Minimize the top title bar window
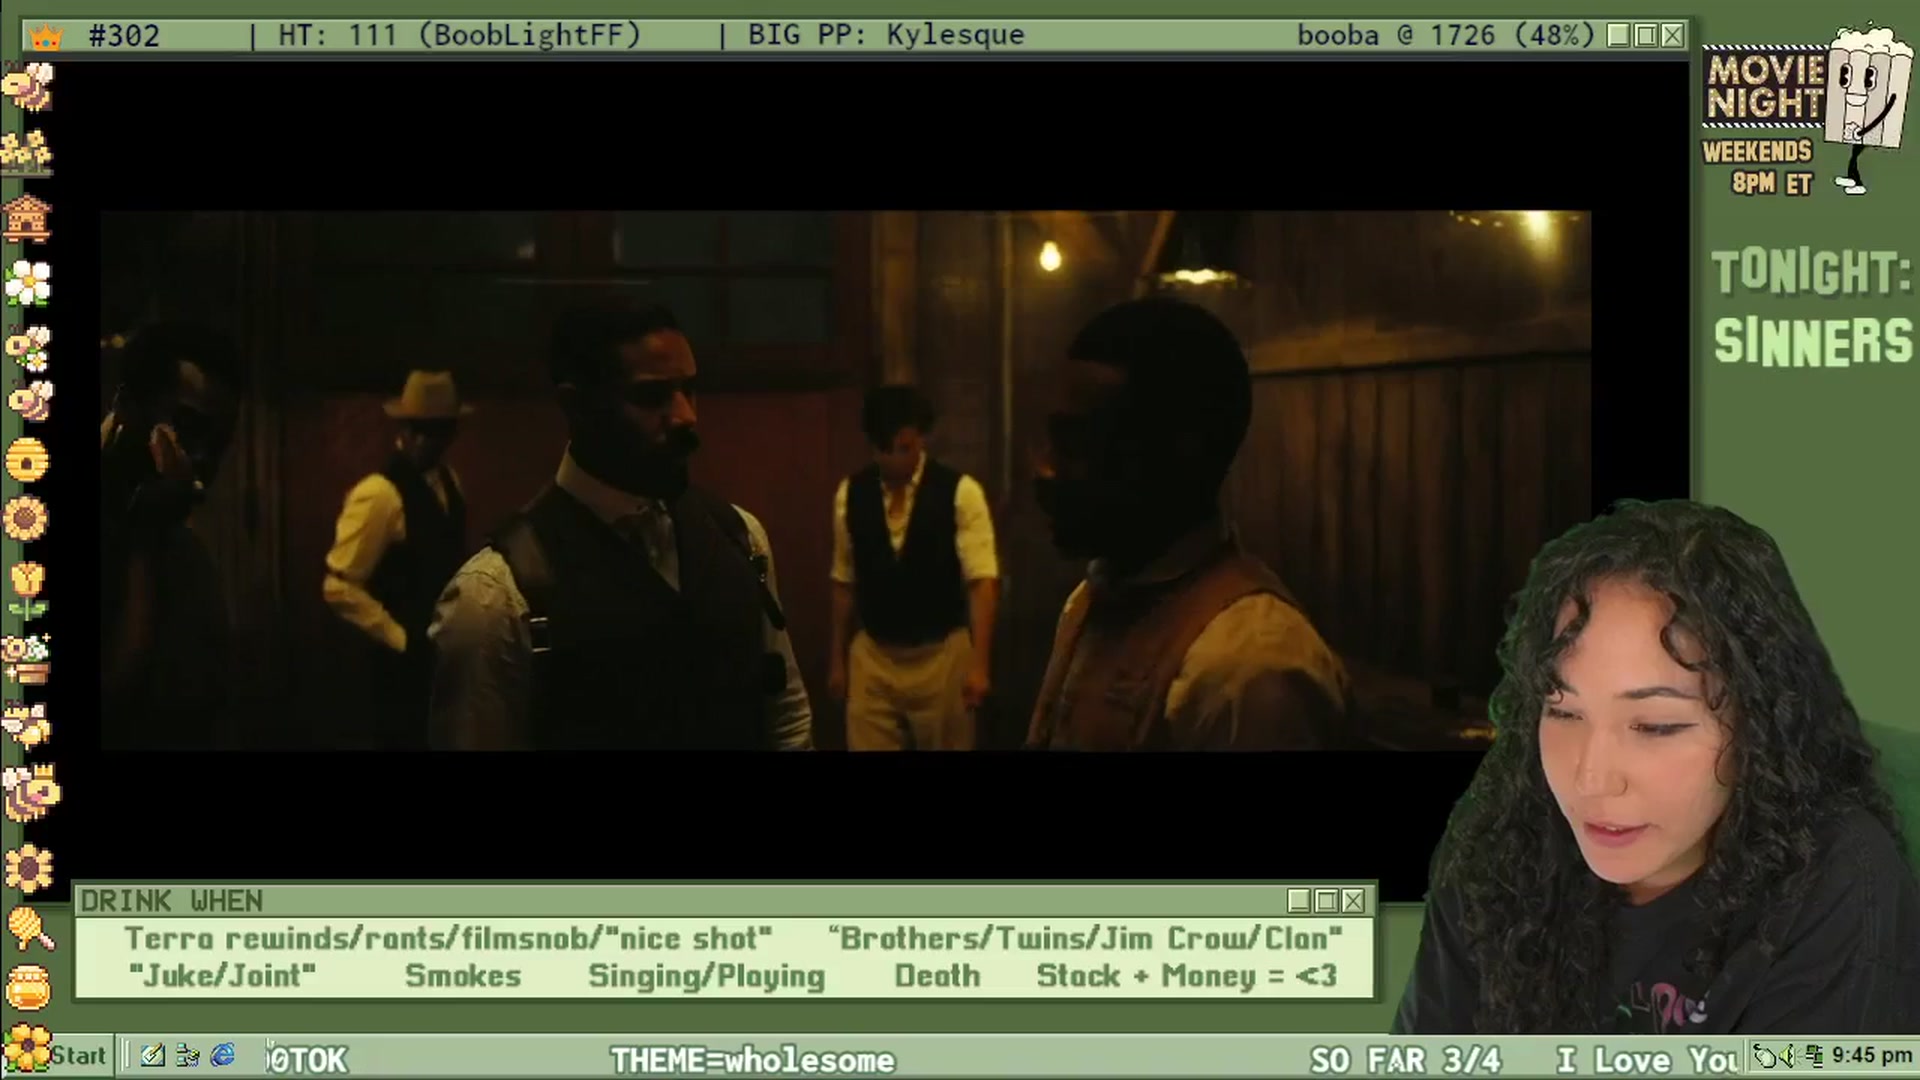The image size is (1920, 1080). pos(1619,36)
